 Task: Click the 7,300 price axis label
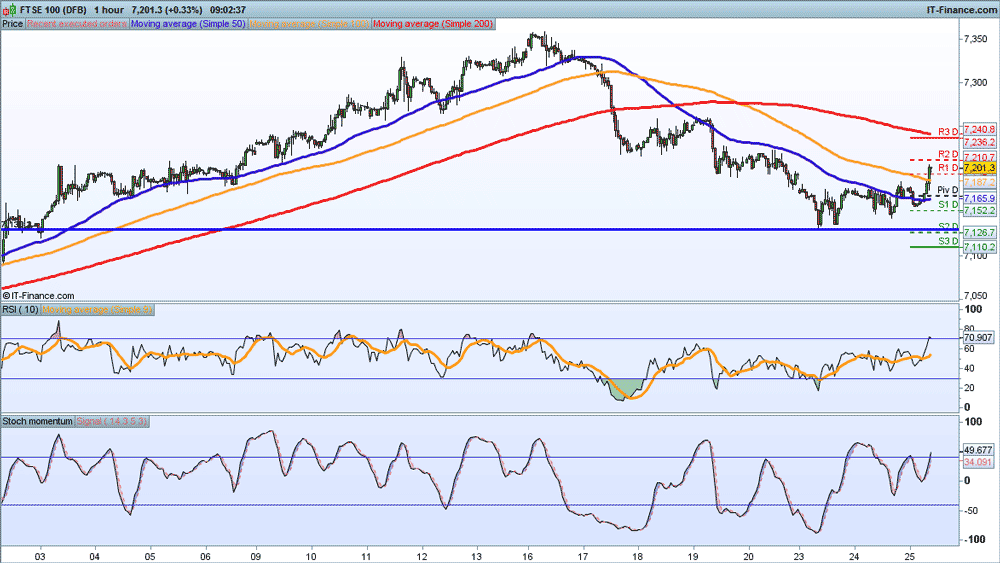click(x=976, y=83)
